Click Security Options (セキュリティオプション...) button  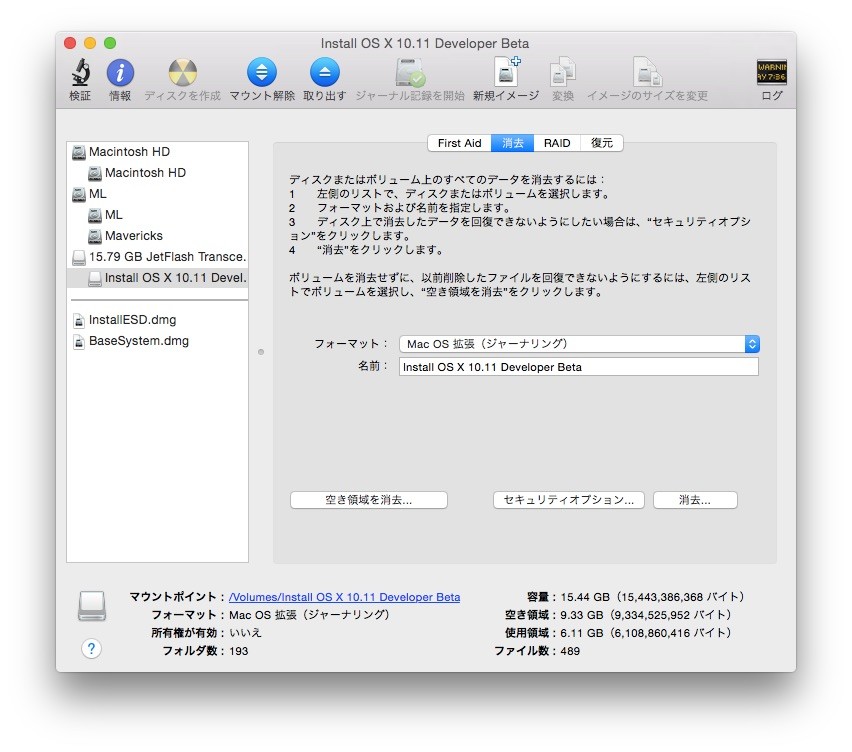pos(568,500)
